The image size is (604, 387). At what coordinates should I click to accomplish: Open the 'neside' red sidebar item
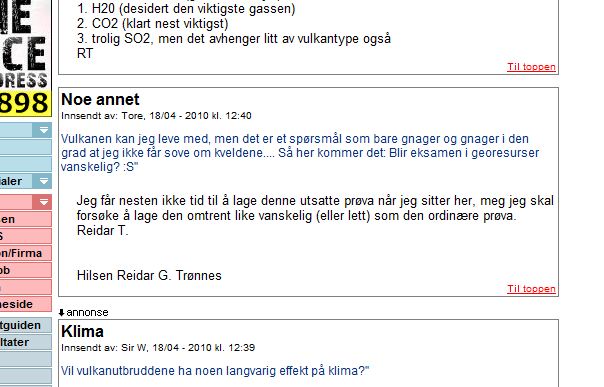click(25, 304)
